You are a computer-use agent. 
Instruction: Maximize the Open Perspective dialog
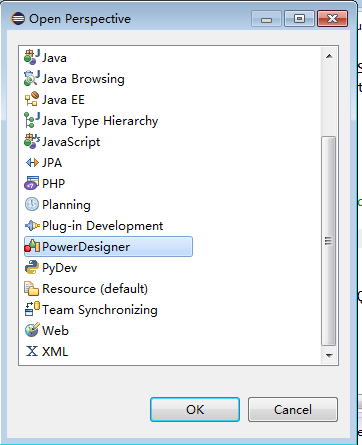[299, 19]
